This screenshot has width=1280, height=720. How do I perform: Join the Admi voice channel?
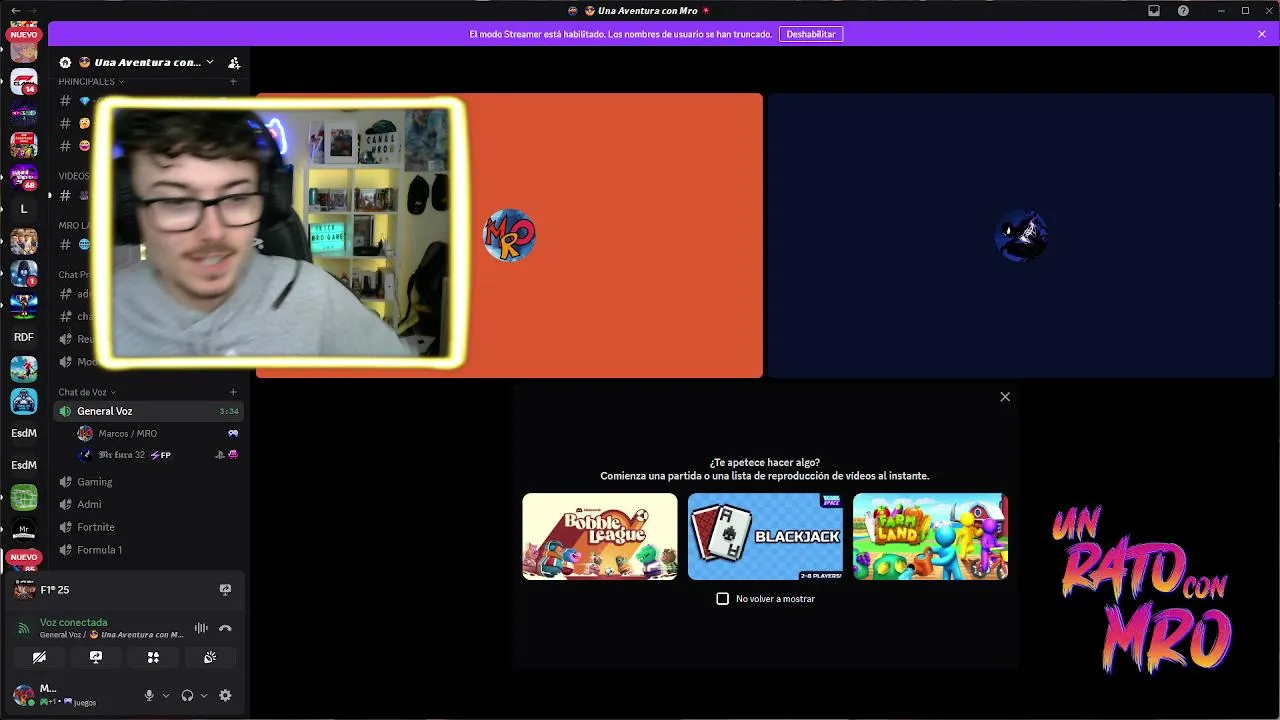(x=148, y=504)
